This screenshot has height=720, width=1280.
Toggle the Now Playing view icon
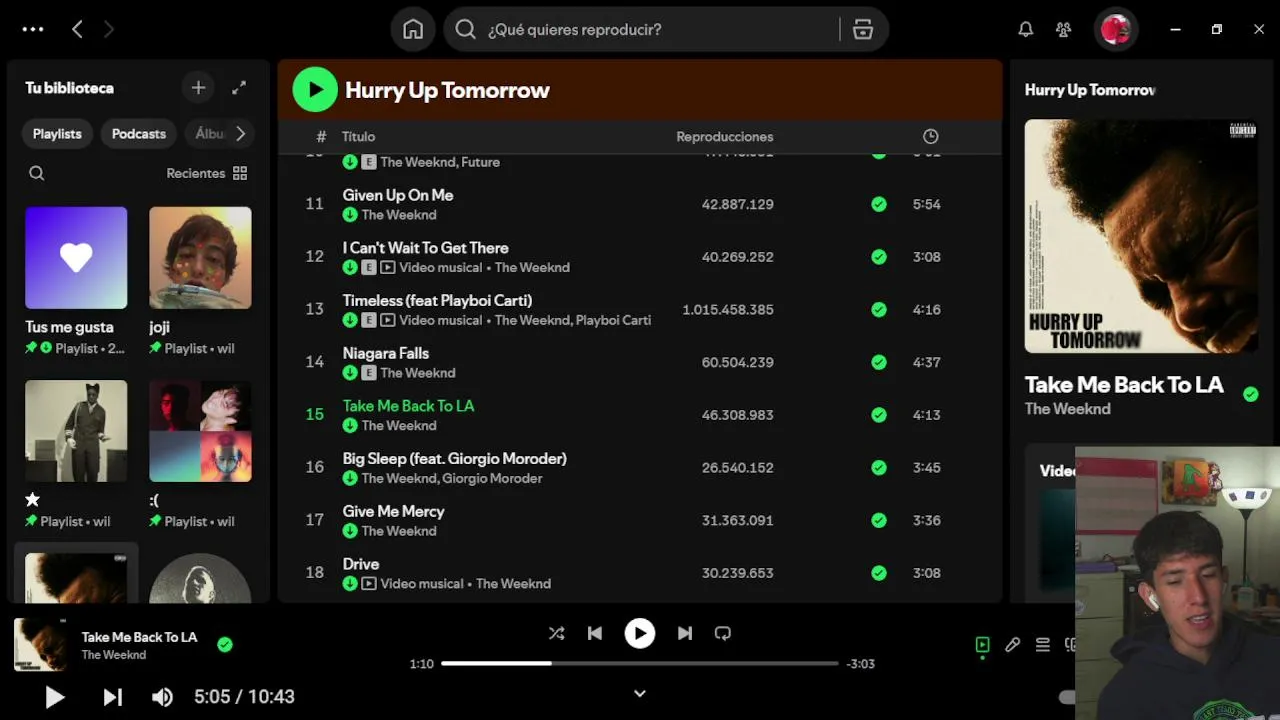(x=983, y=645)
